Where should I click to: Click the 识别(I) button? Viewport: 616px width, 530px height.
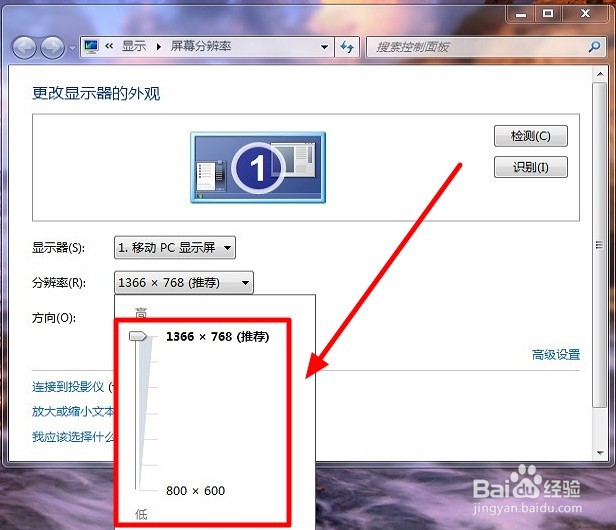(531, 167)
